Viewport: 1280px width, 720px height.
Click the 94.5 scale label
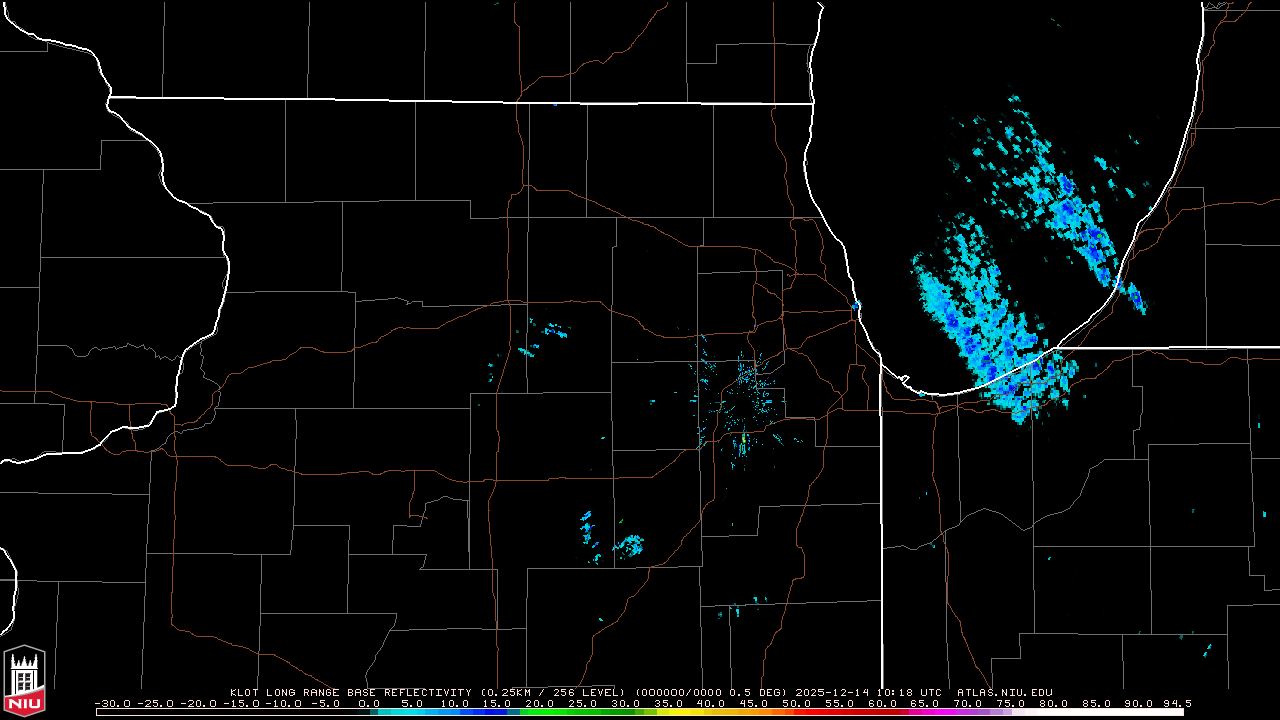[1177, 703]
